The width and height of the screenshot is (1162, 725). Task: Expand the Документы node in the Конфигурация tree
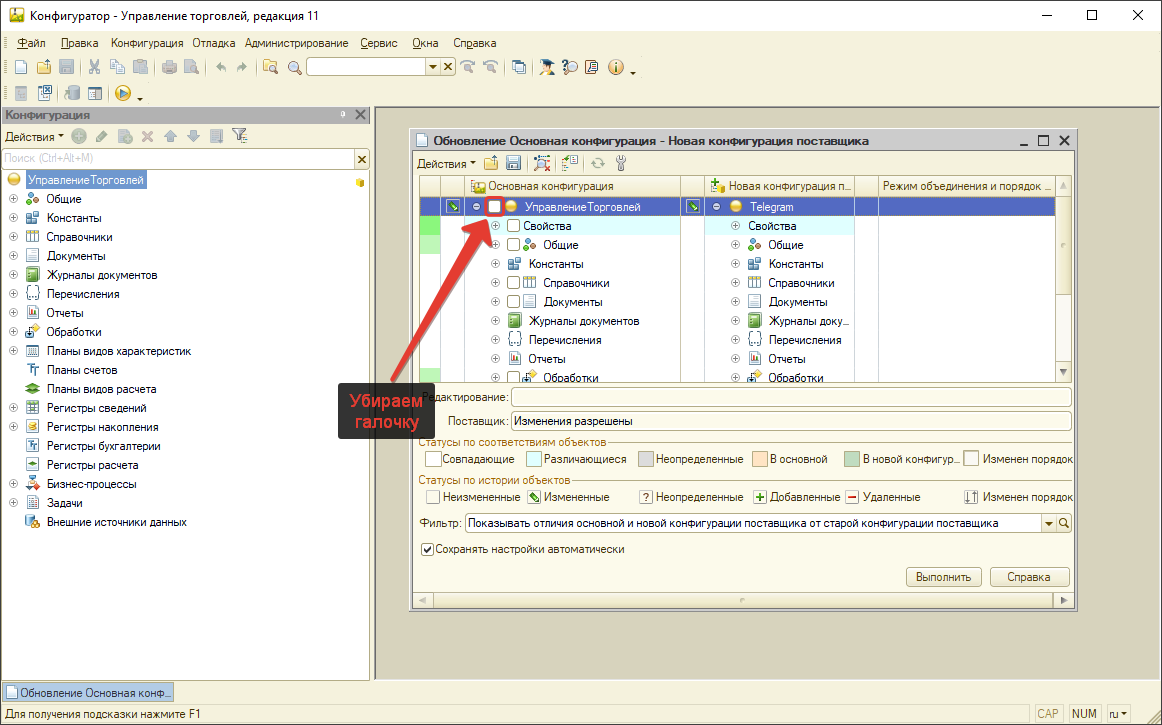point(13,256)
